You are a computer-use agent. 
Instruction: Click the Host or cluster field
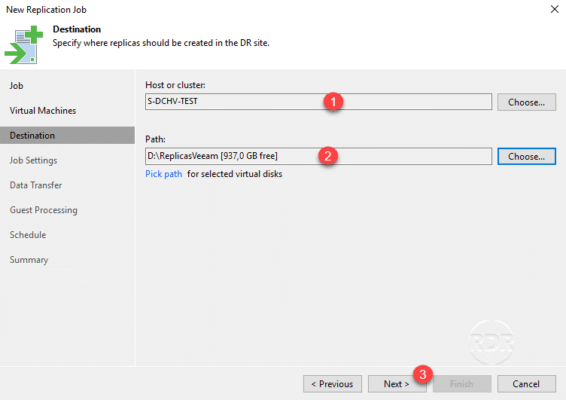point(318,101)
